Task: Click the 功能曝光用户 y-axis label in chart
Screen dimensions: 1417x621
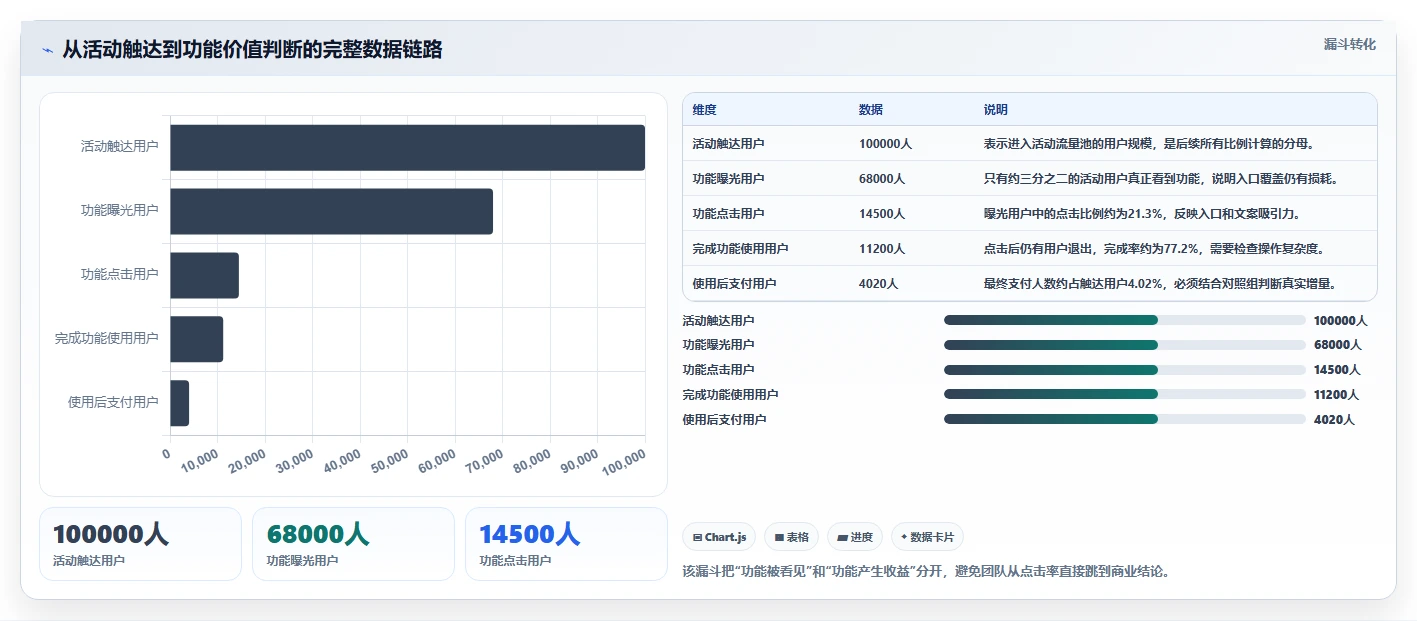Action: (x=120, y=211)
